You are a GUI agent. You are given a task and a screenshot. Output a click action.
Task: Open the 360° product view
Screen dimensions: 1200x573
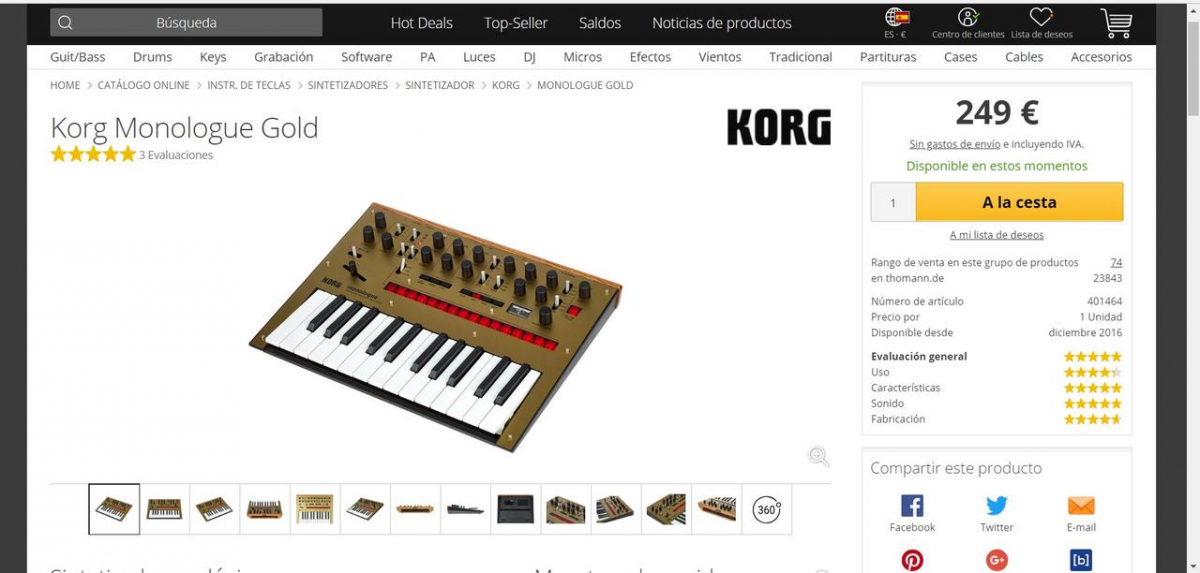click(766, 509)
